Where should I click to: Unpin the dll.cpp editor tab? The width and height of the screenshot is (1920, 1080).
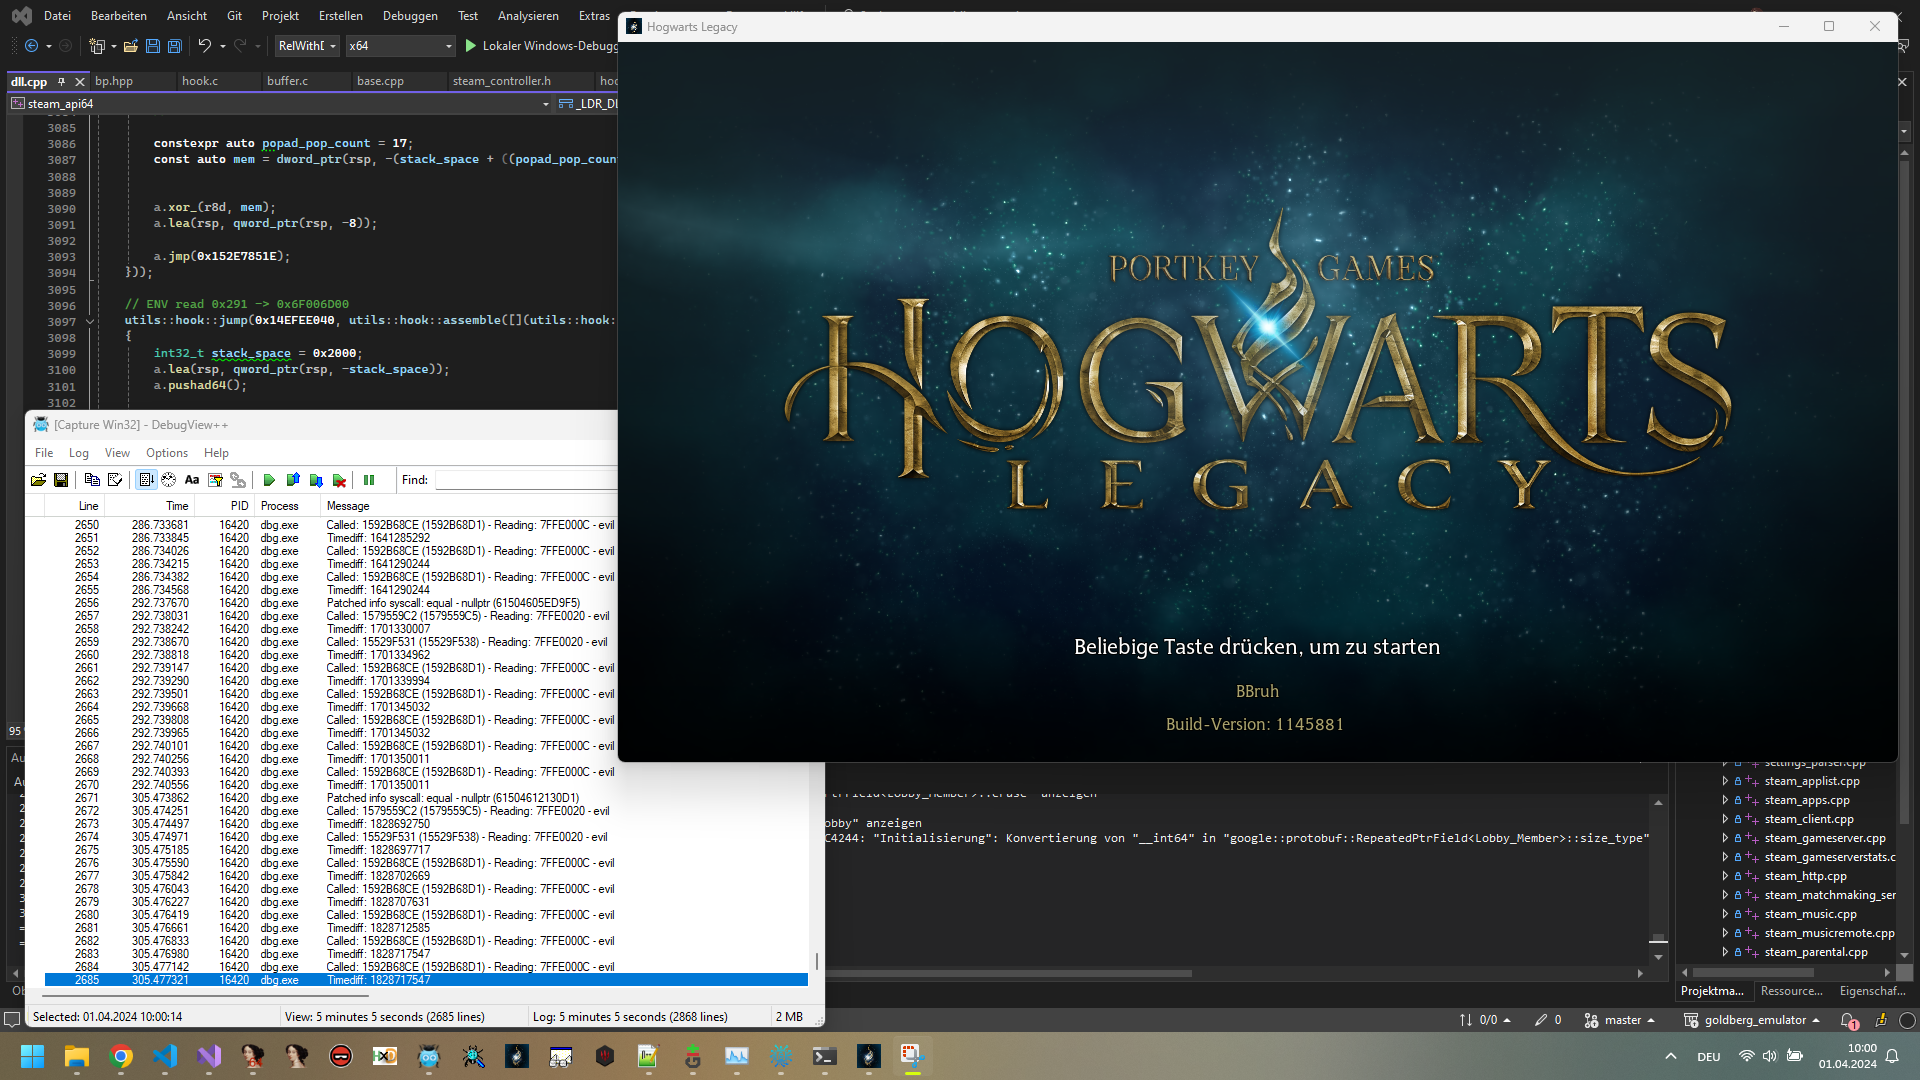(62, 81)
